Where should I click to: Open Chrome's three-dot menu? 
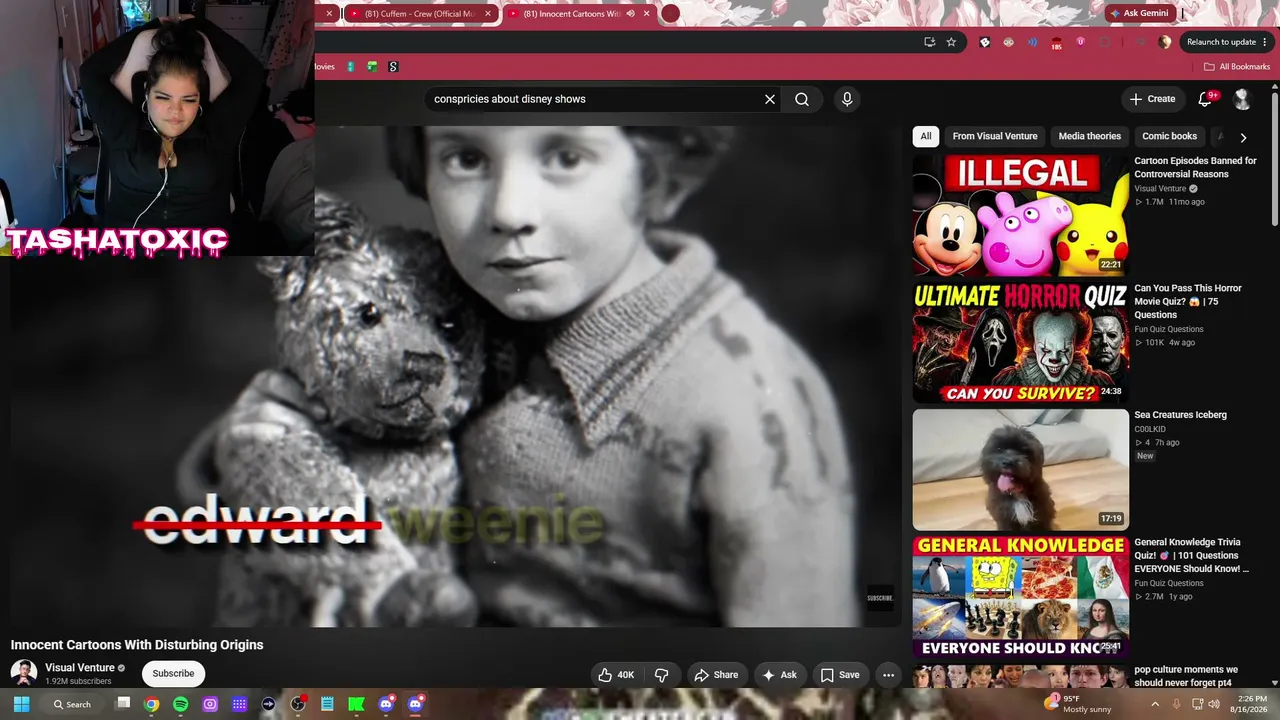(x=1265, y=42)
